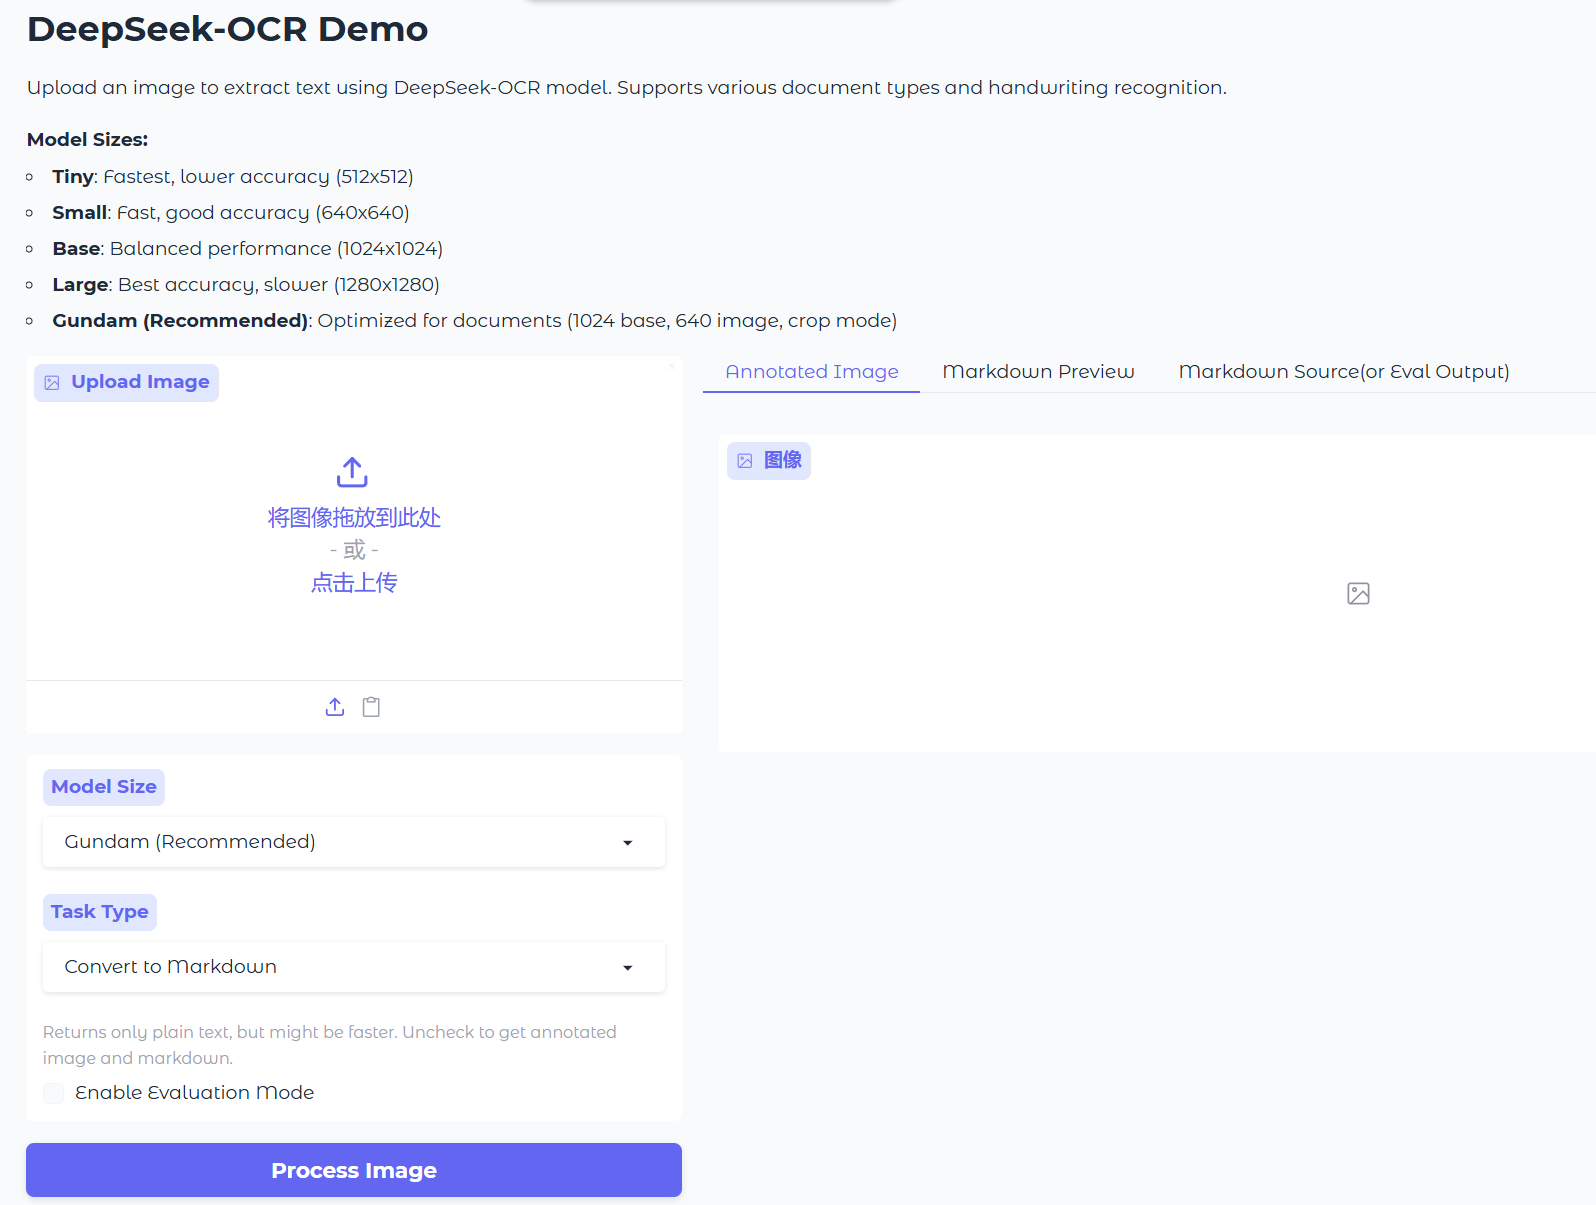Click the image icon beside Upload Image label

click(52, 383)
